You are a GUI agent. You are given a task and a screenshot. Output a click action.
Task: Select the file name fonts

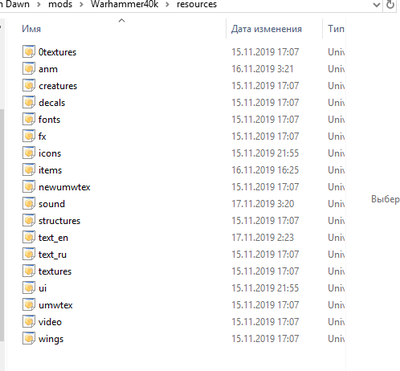49,119
